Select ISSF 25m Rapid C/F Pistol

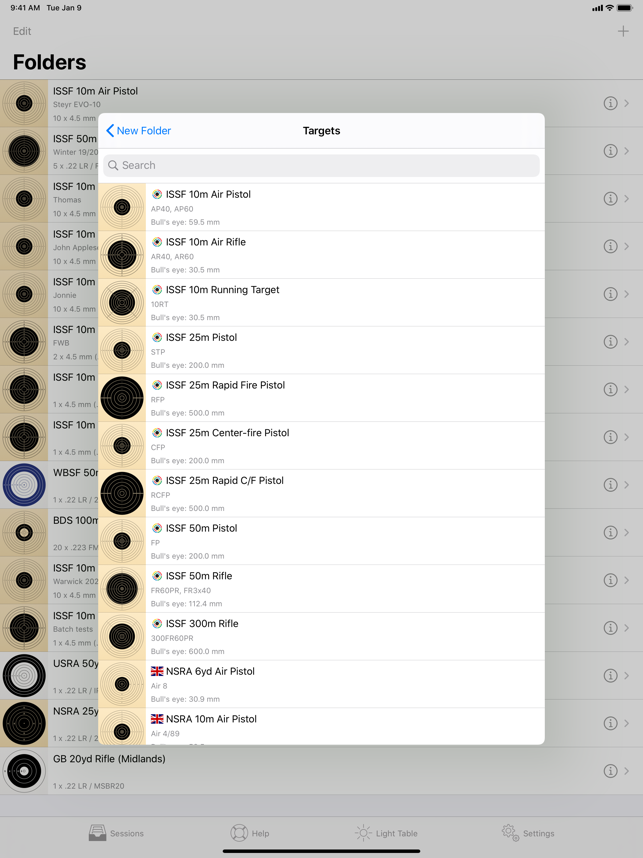tap(321, 493)
